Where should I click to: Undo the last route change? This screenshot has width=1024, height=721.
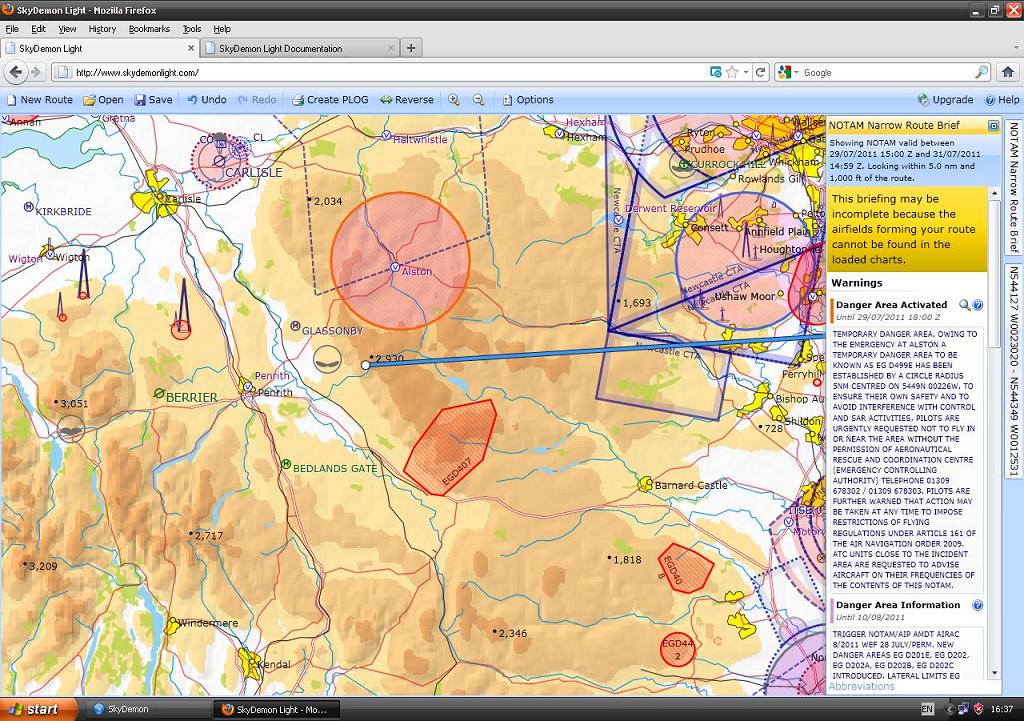(206, 100)
